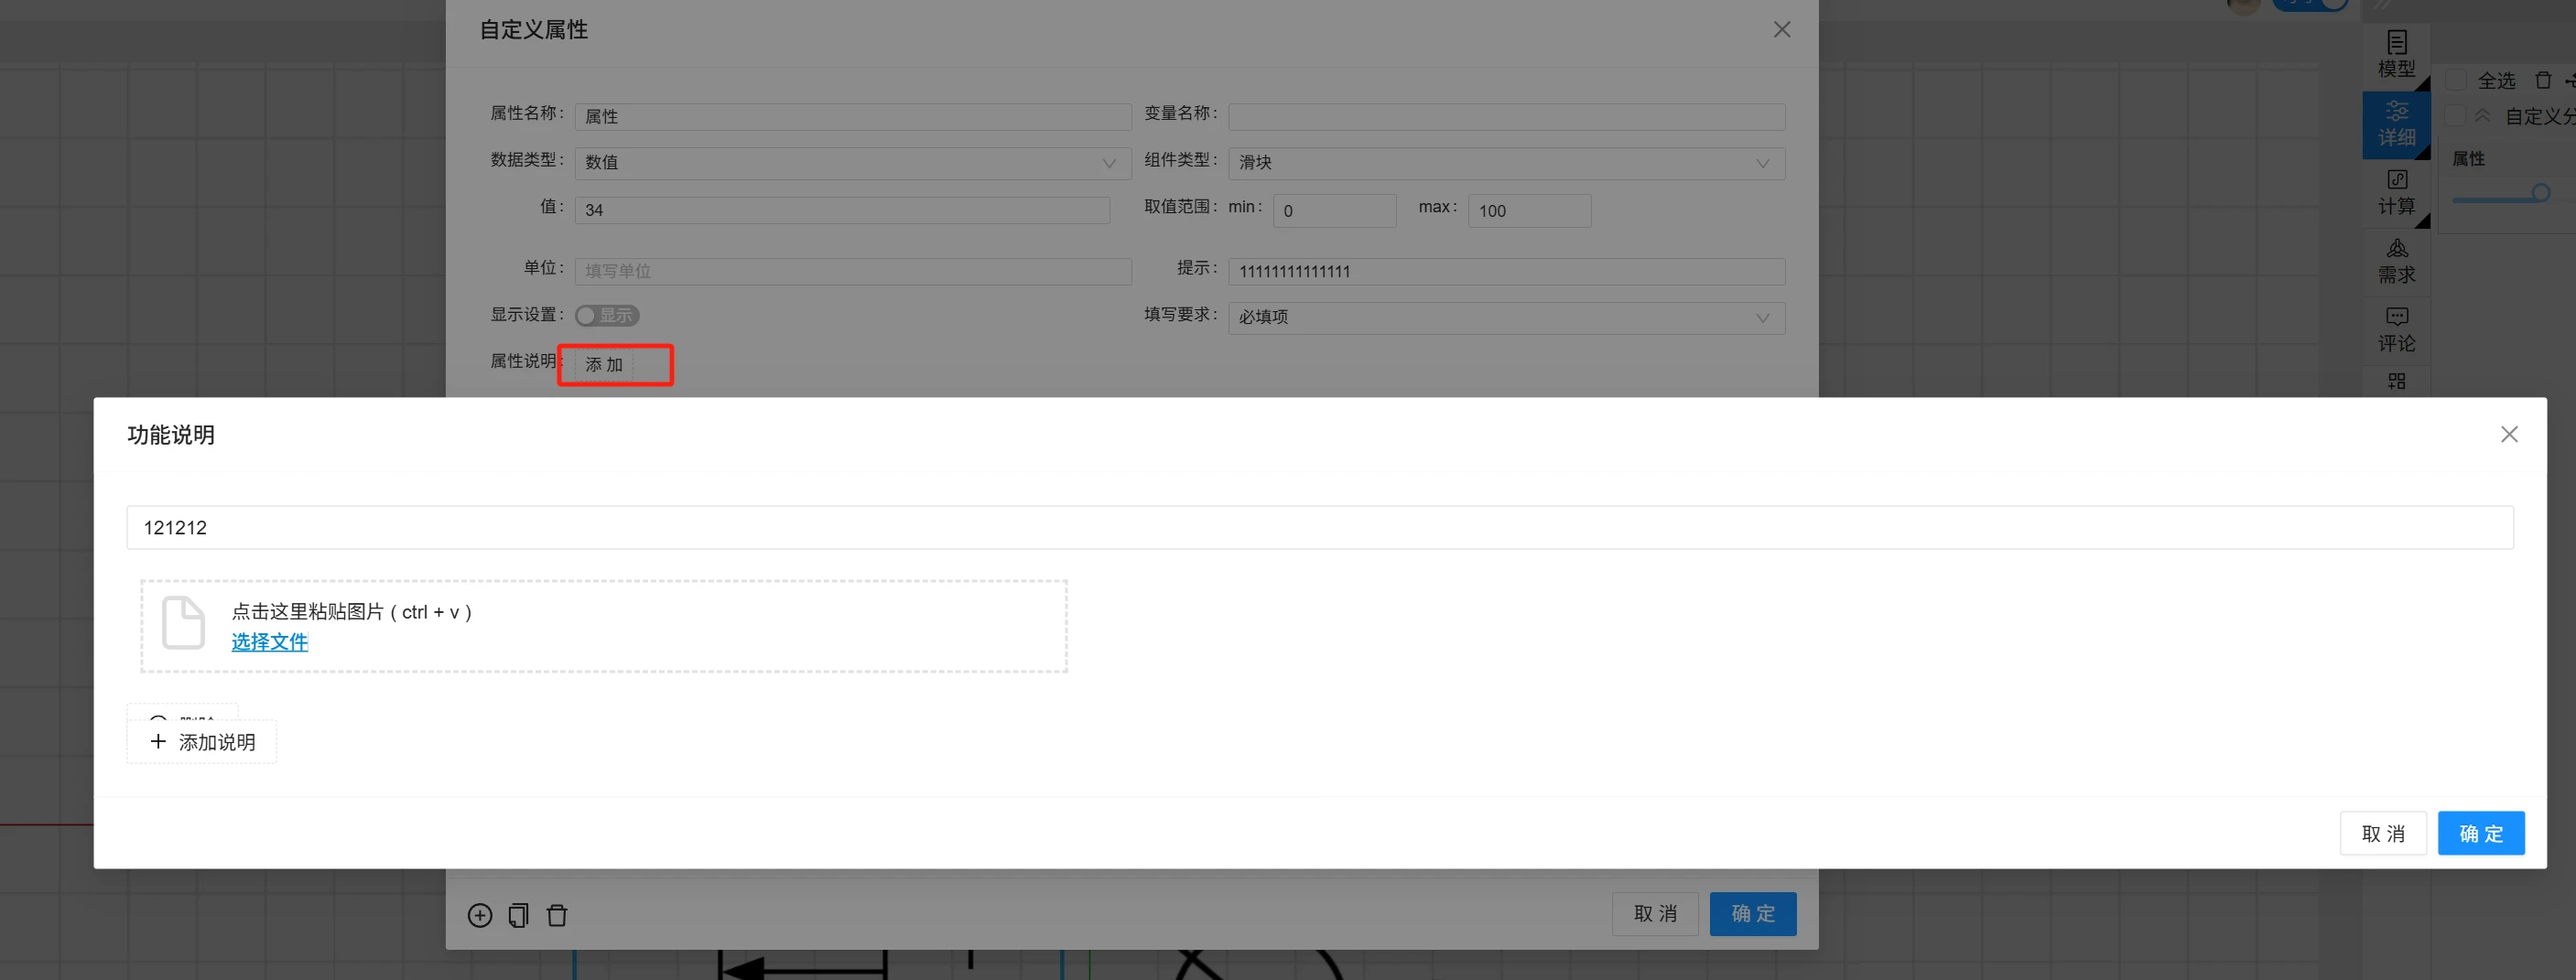Check the 全选 checkbox
Viewport: 2576px width, 980px height.
coord(2455,80)
